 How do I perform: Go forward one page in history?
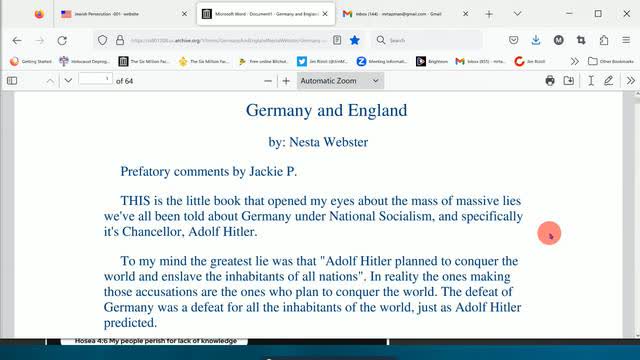(x=40, y=40)
